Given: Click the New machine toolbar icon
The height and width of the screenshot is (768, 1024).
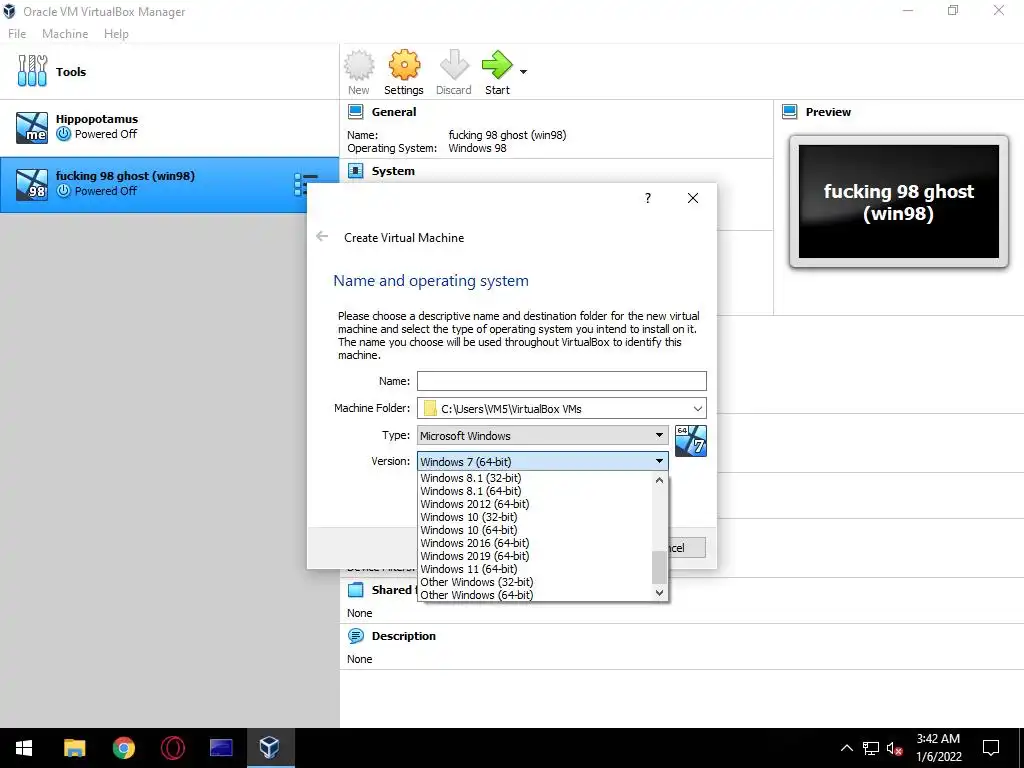Looking at the screenshot, I should (359, 72).
